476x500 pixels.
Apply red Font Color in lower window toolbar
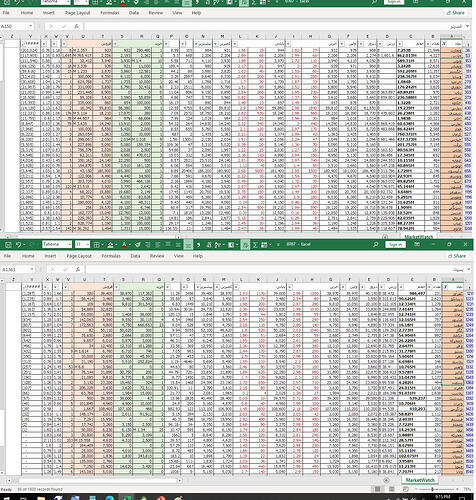pyautogui.click(x=124, y=245)
